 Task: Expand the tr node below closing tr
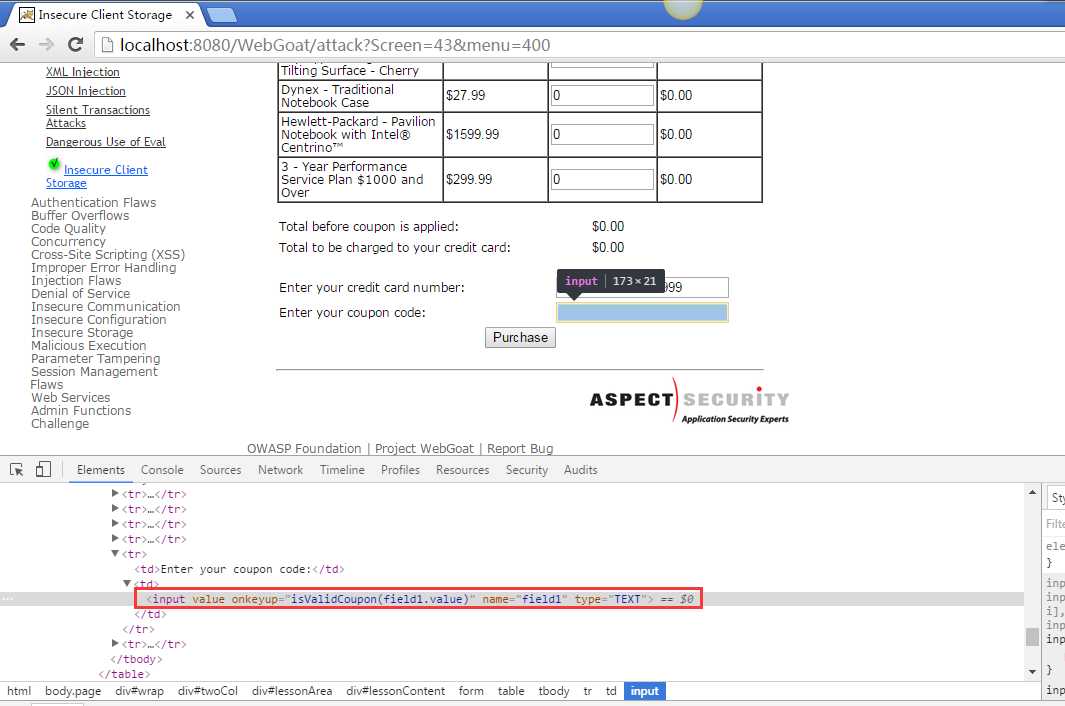[115, 643]
